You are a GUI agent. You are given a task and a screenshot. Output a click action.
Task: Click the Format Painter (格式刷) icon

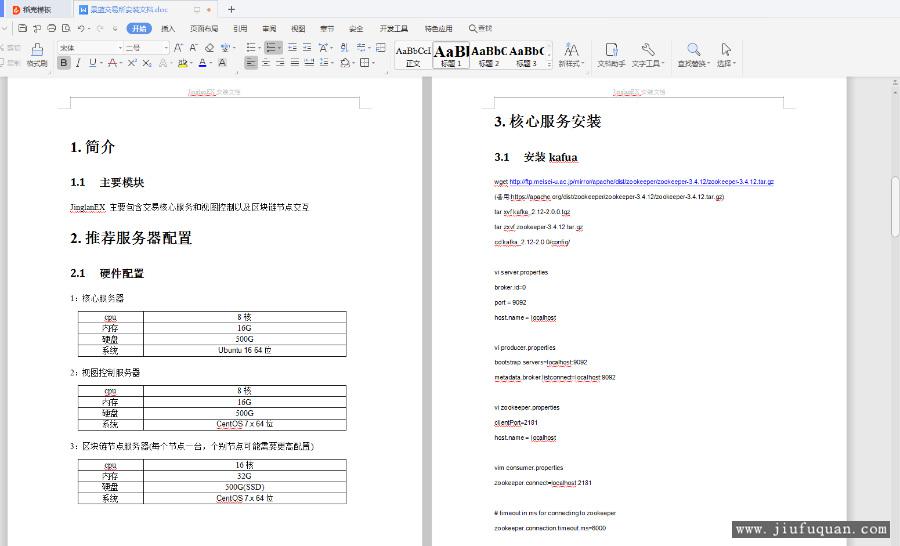(x=37, y=55)
